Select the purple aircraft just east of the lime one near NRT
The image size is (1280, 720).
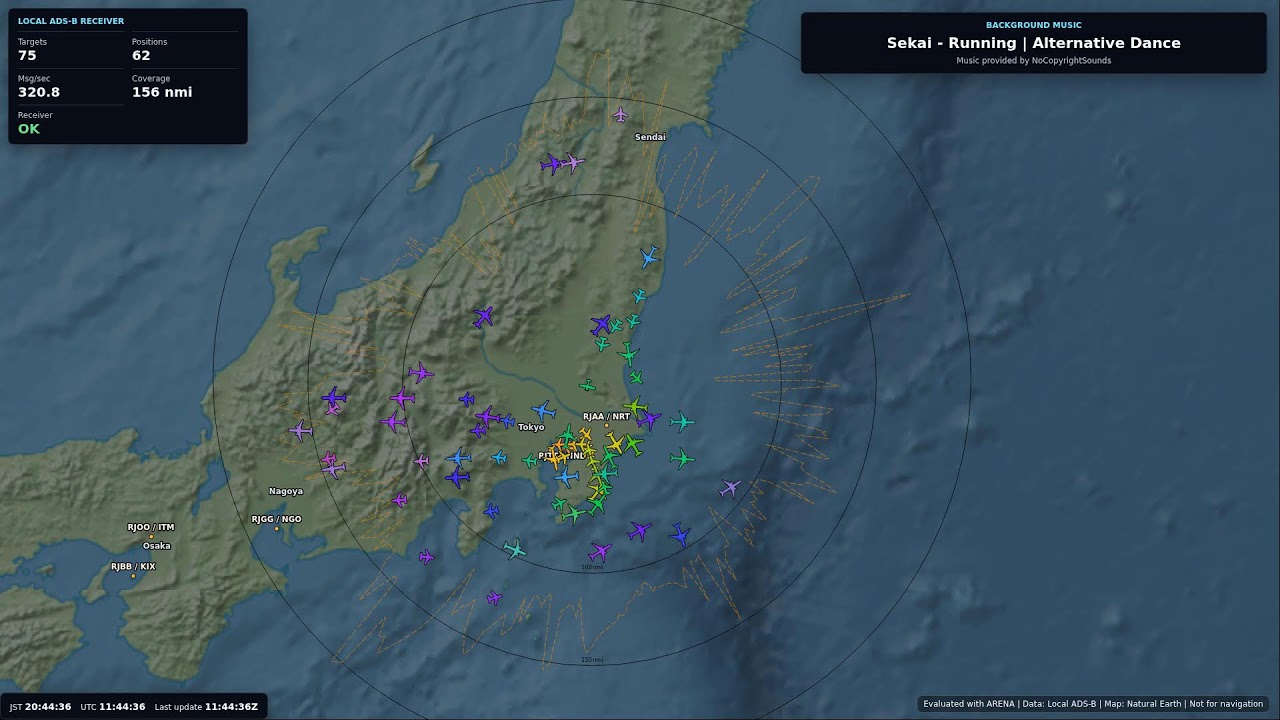pyautogui.click(x=649, y=419)
